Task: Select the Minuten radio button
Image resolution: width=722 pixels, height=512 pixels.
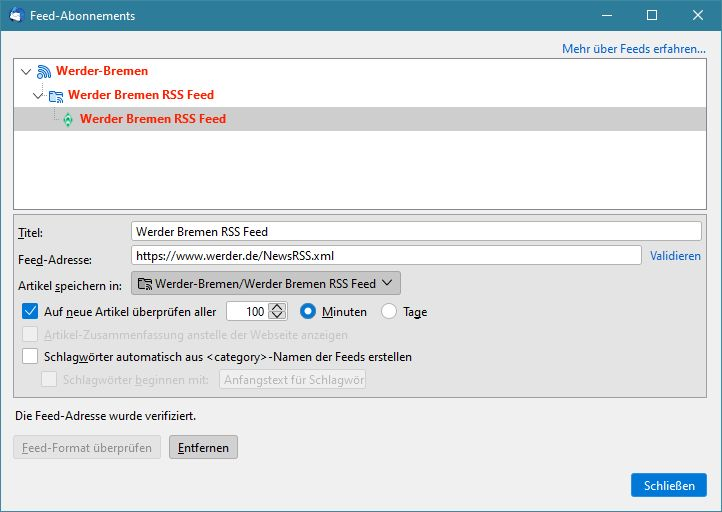Action: pos(308,312)
